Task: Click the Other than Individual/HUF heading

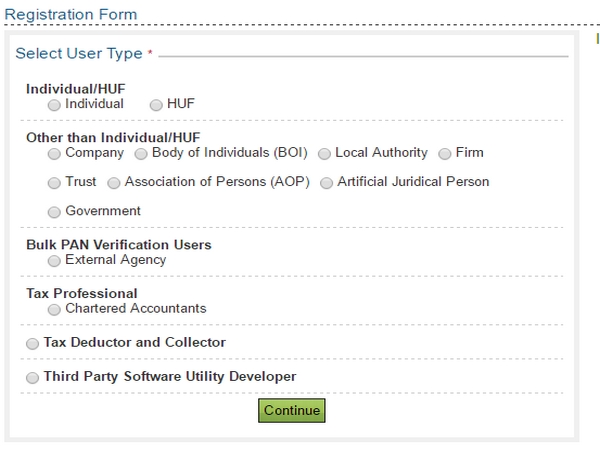Action: (113, 138)
